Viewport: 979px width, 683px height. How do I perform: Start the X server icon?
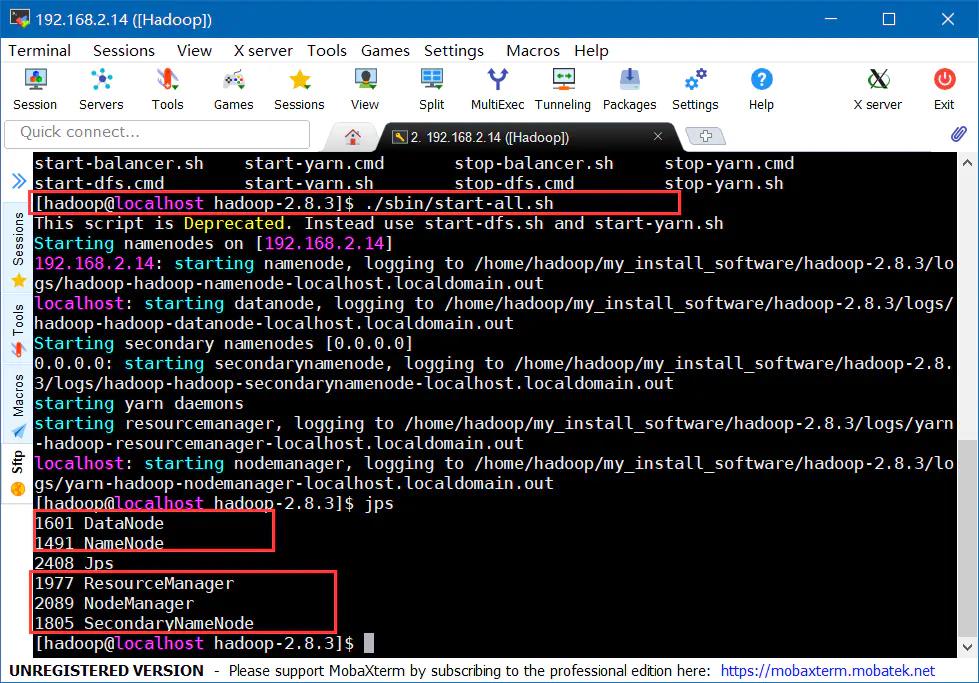click(877, 89)
